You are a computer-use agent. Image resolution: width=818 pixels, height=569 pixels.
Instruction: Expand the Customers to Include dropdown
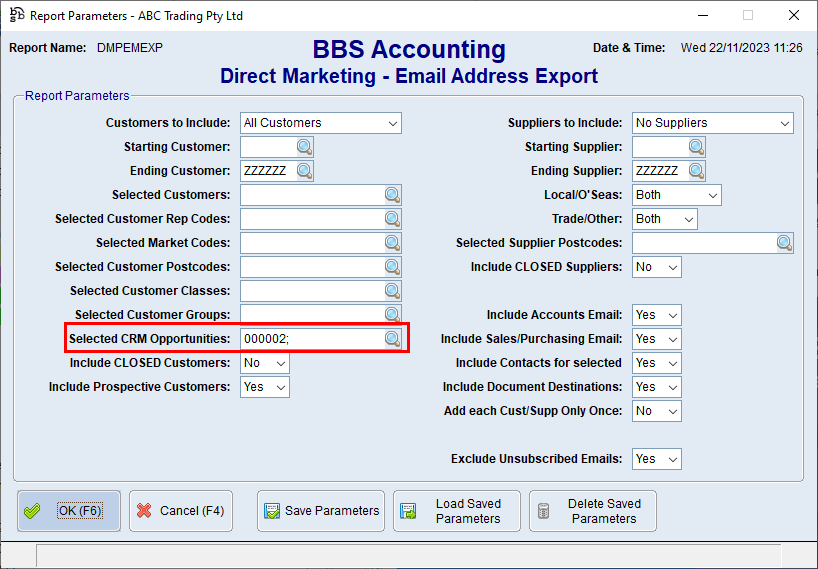point(320,123)
